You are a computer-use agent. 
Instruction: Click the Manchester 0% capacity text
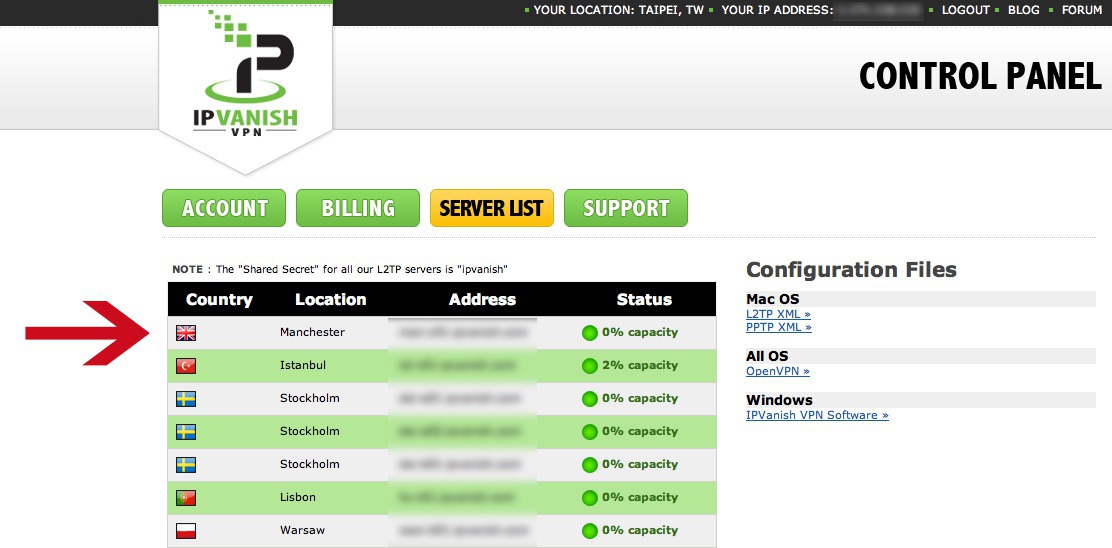[640, 332]
